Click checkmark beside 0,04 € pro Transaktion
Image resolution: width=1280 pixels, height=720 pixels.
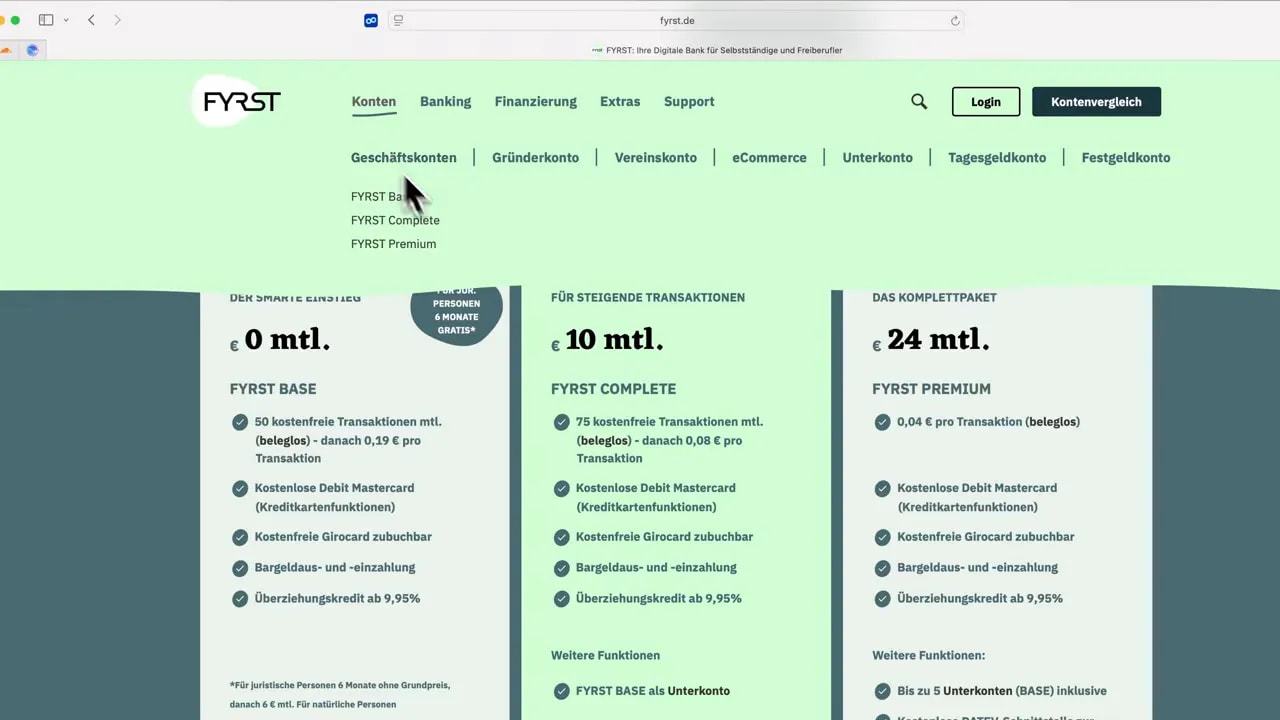(x=882, y=422)
